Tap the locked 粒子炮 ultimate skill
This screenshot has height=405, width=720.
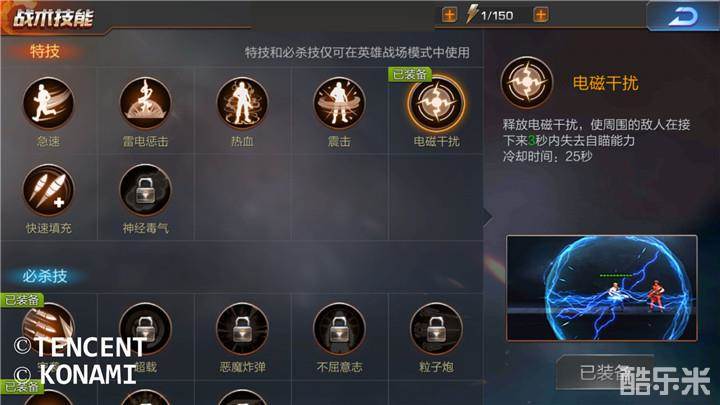(x=436, y=329)
